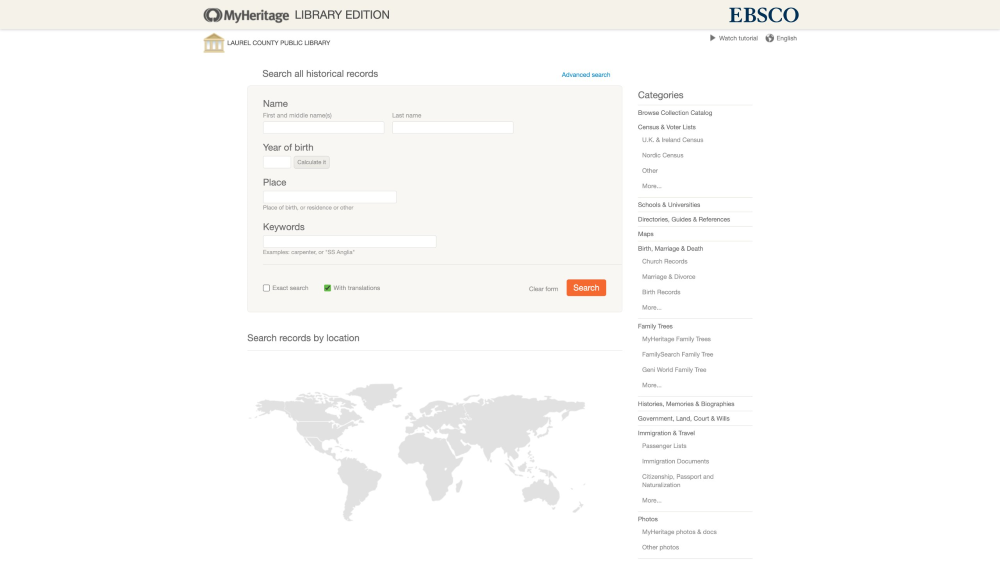Open Marriage & Divorce subcategory
Screen dimensions: 1000x563
click(668, 277)
